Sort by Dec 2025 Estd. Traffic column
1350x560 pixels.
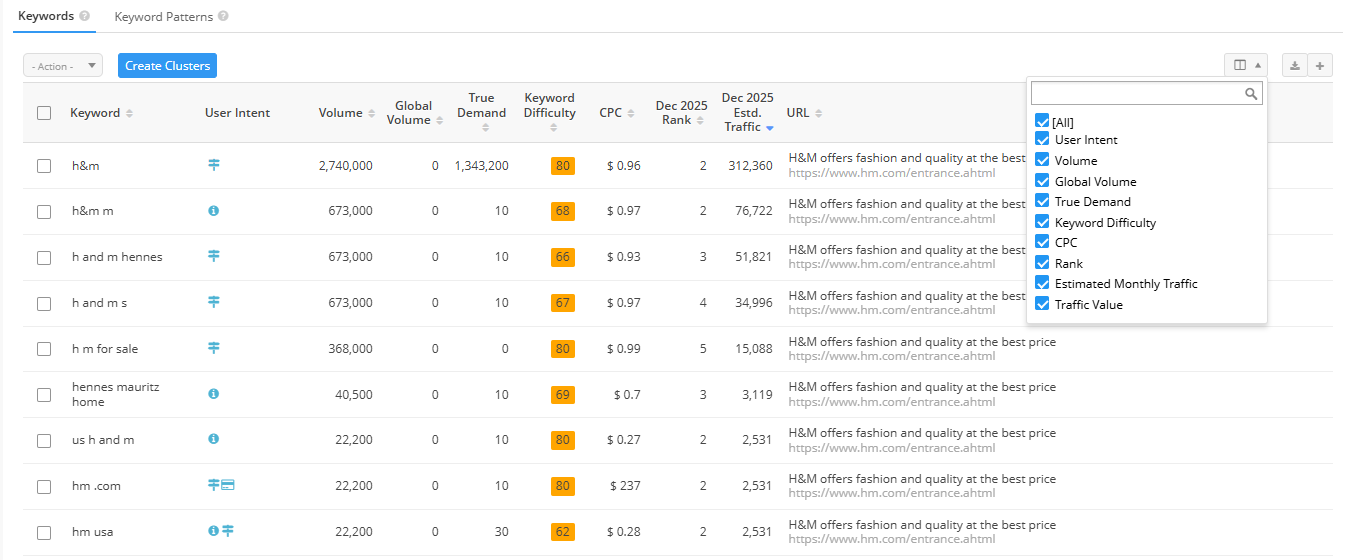[x=747, y=113]
